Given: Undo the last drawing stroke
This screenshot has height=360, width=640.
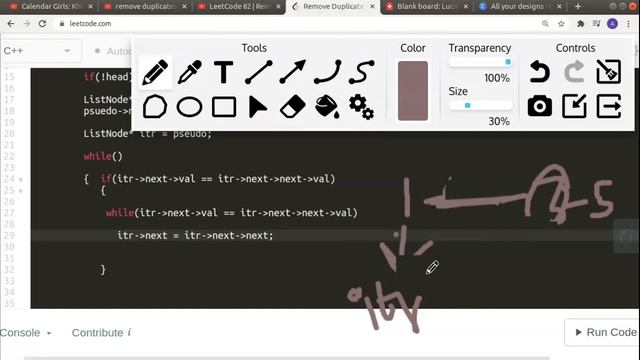Looking at the screenshot, I should click(540, 72).
